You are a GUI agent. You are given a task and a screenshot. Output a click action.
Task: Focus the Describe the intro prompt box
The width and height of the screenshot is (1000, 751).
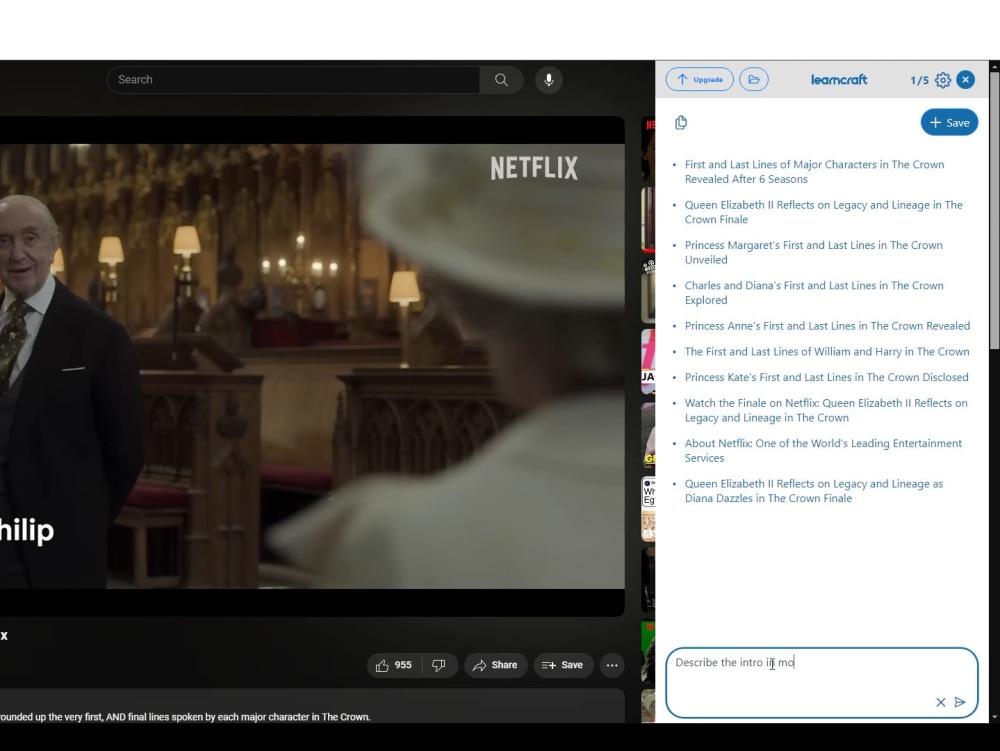821,683
